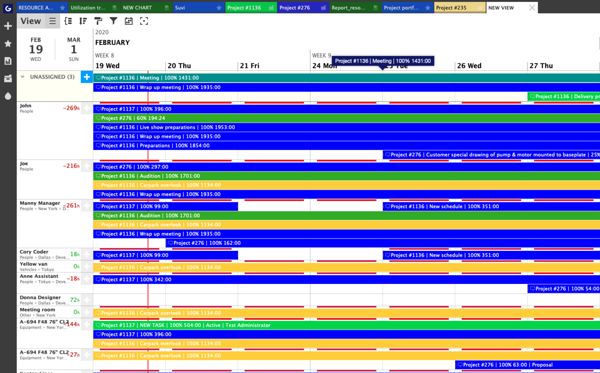
Task: Open the paint roller coloring tool
Action: pos(98,21)
